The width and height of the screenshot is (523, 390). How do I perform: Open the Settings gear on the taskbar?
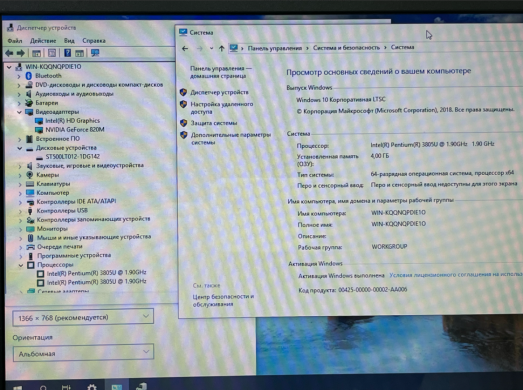point(92,387)
